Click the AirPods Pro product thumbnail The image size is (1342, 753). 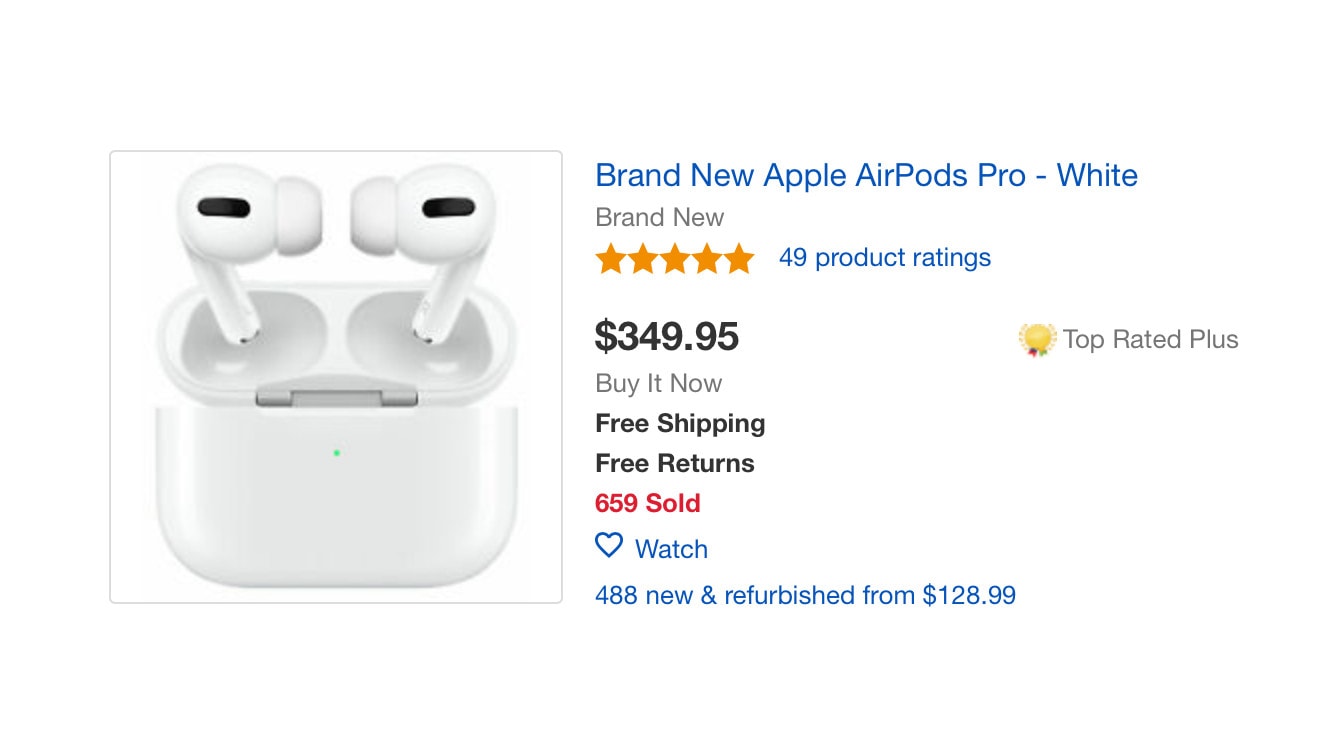point(336,377)
